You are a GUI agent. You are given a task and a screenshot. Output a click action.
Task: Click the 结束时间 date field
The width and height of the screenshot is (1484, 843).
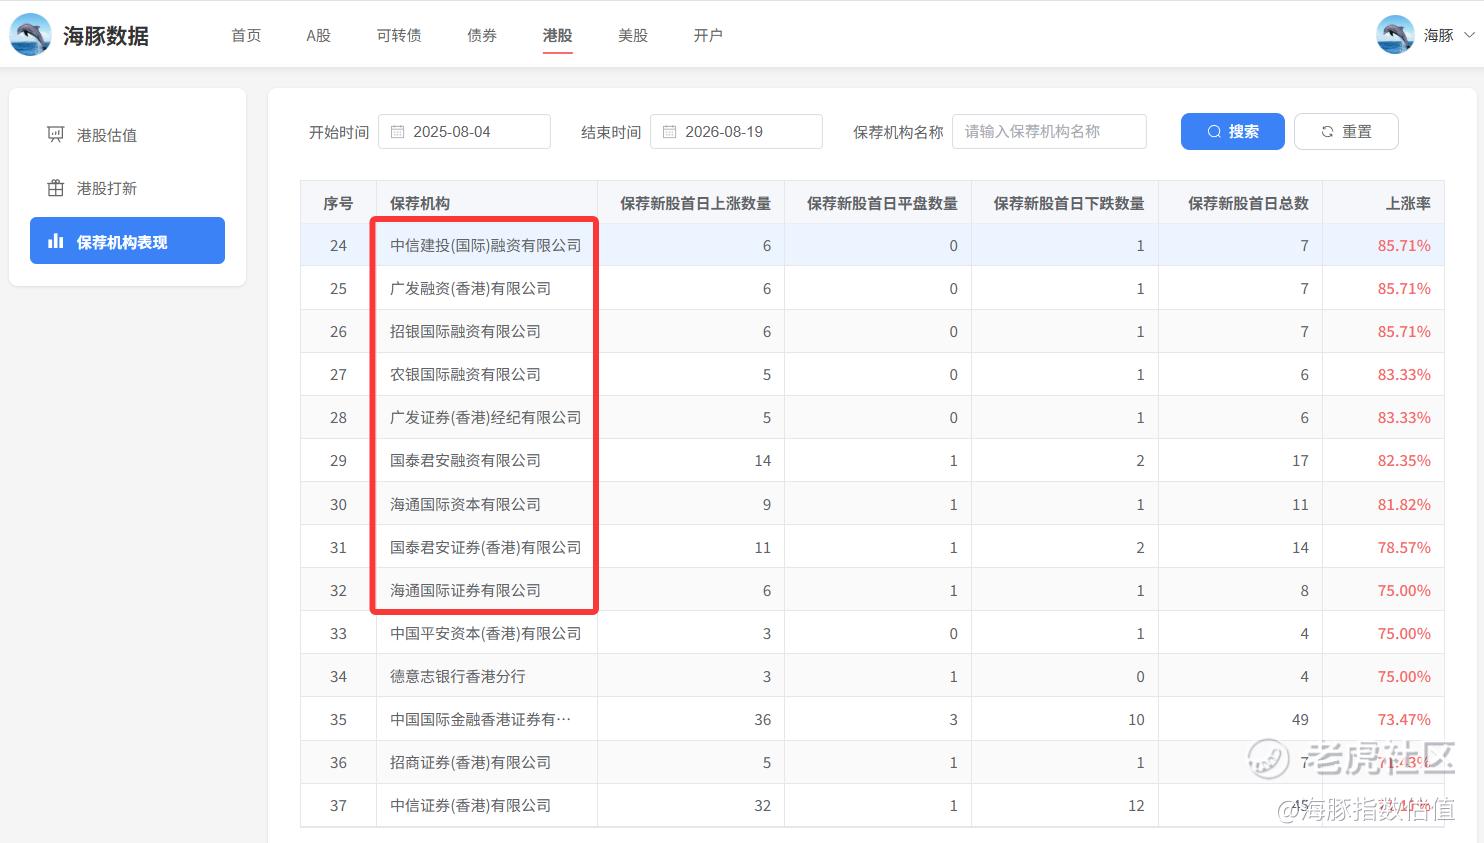[736, 132]
